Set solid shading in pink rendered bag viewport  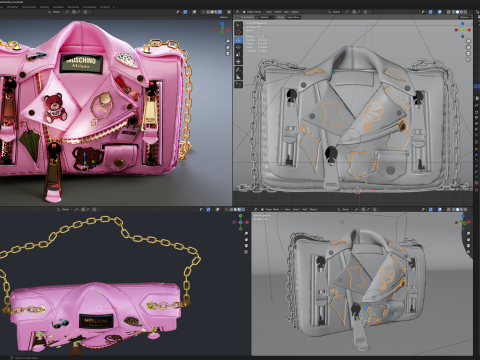pos(212,12)
